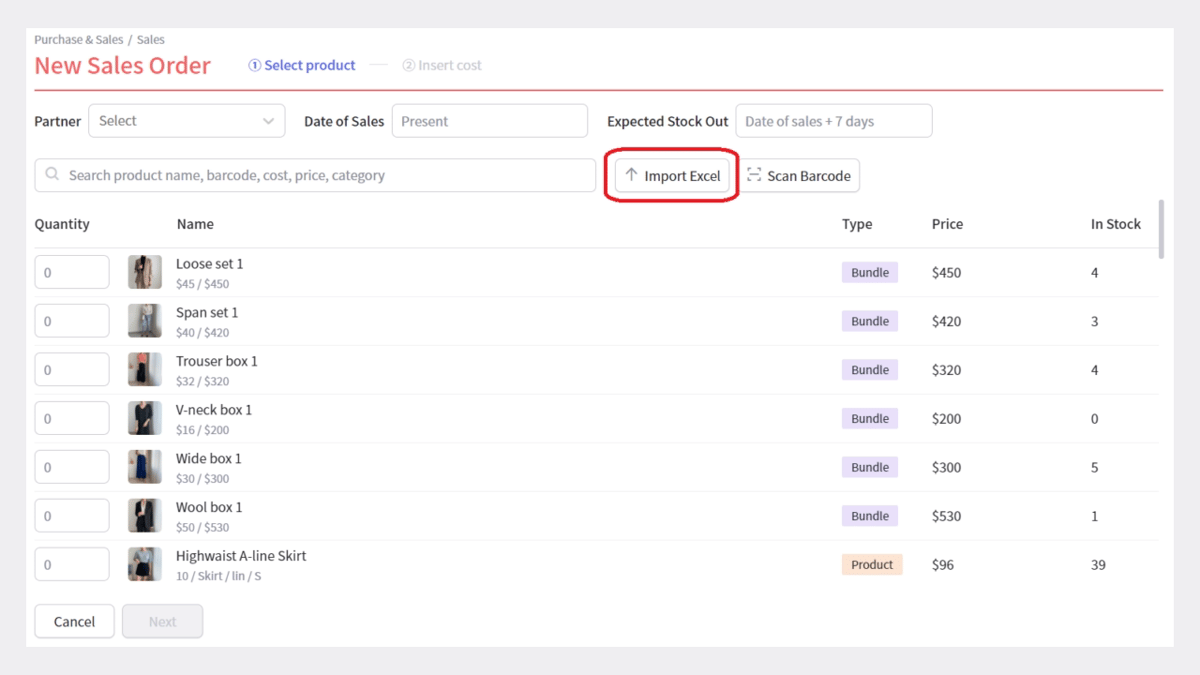Click the Highwaist A-line Skirt thumbnail
The height and width of the screenshot is (675, 1200).
tap(145, 564)
